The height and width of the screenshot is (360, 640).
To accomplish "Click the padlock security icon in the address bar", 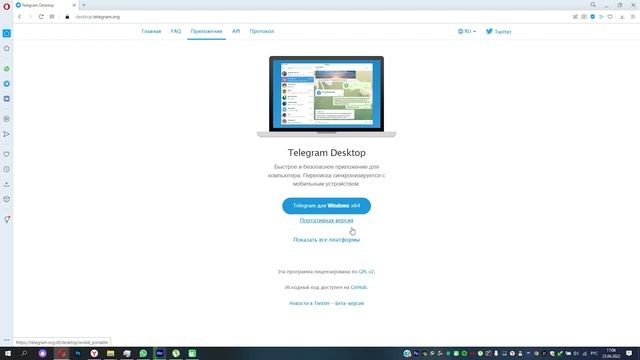I will pos(67,17).
